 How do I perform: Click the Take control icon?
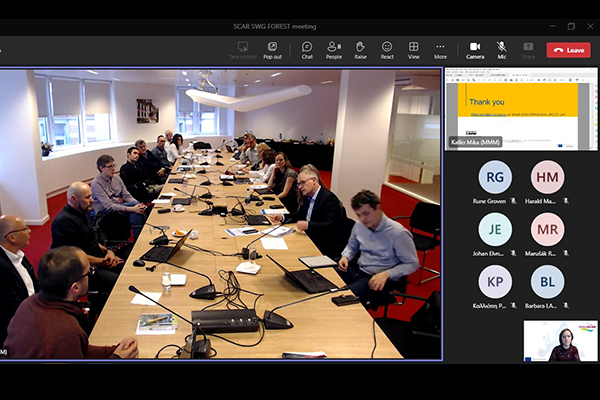tap(240, 49)
